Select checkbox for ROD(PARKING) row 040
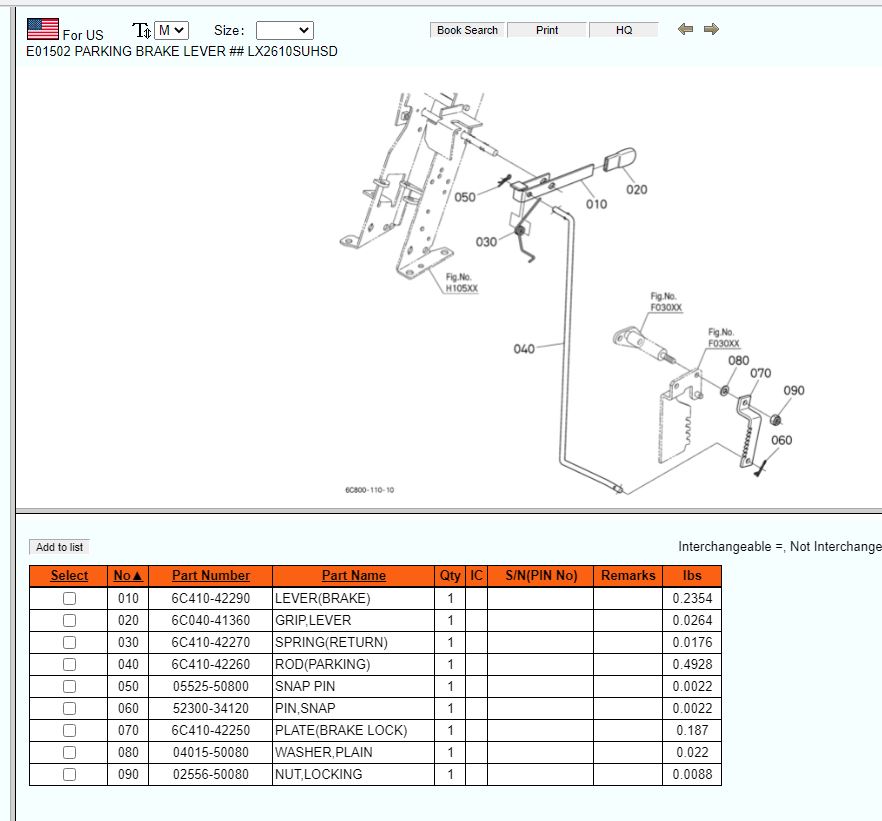 [69, 665]
